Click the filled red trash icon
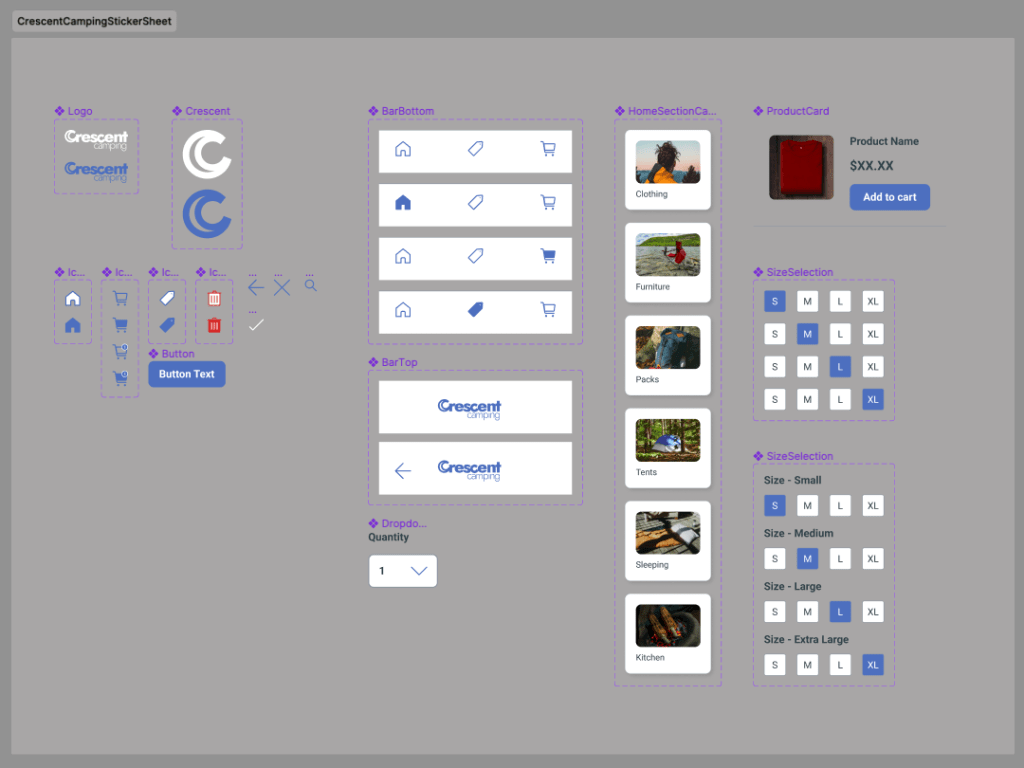This screenshot has width=1024, height=768. [x=214, y=325]
